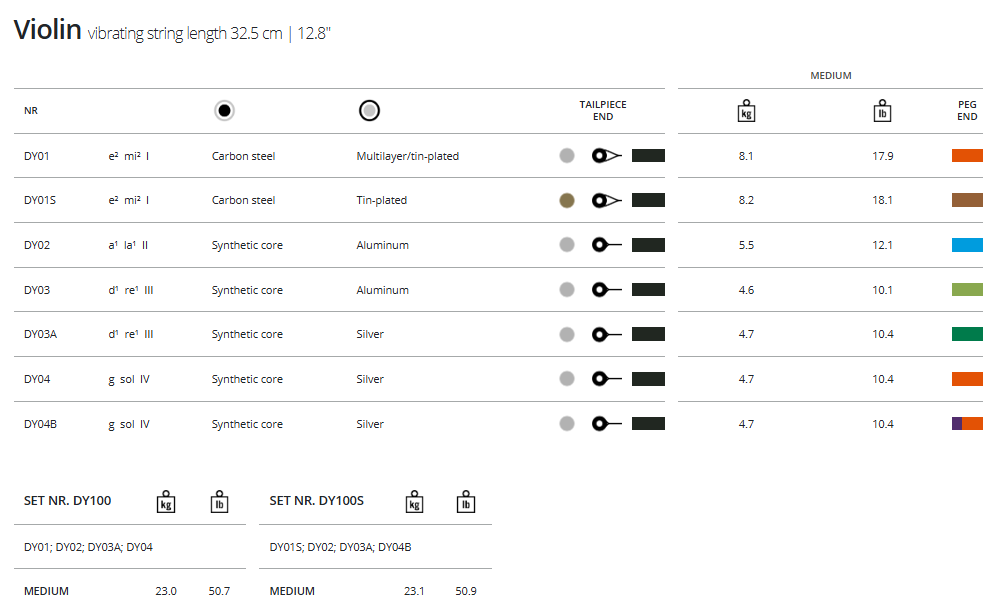Click the kg icon beside SET NR. DY100S
Image resolution: width=996 pixels, height=614 pixels.
click(x=414, y=501)
